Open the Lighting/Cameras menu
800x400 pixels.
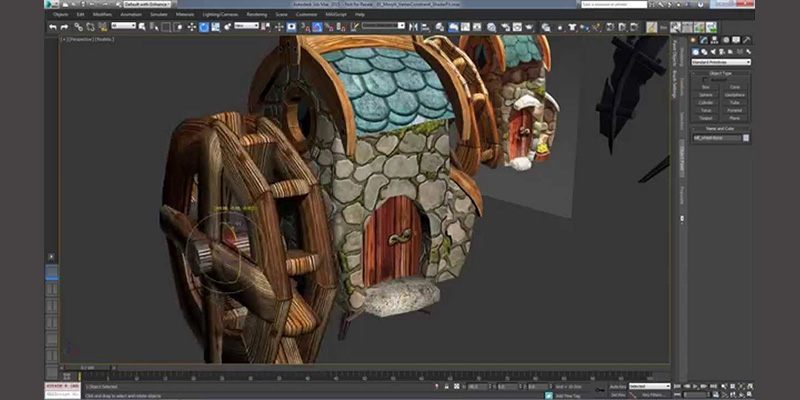pos(220,14)
